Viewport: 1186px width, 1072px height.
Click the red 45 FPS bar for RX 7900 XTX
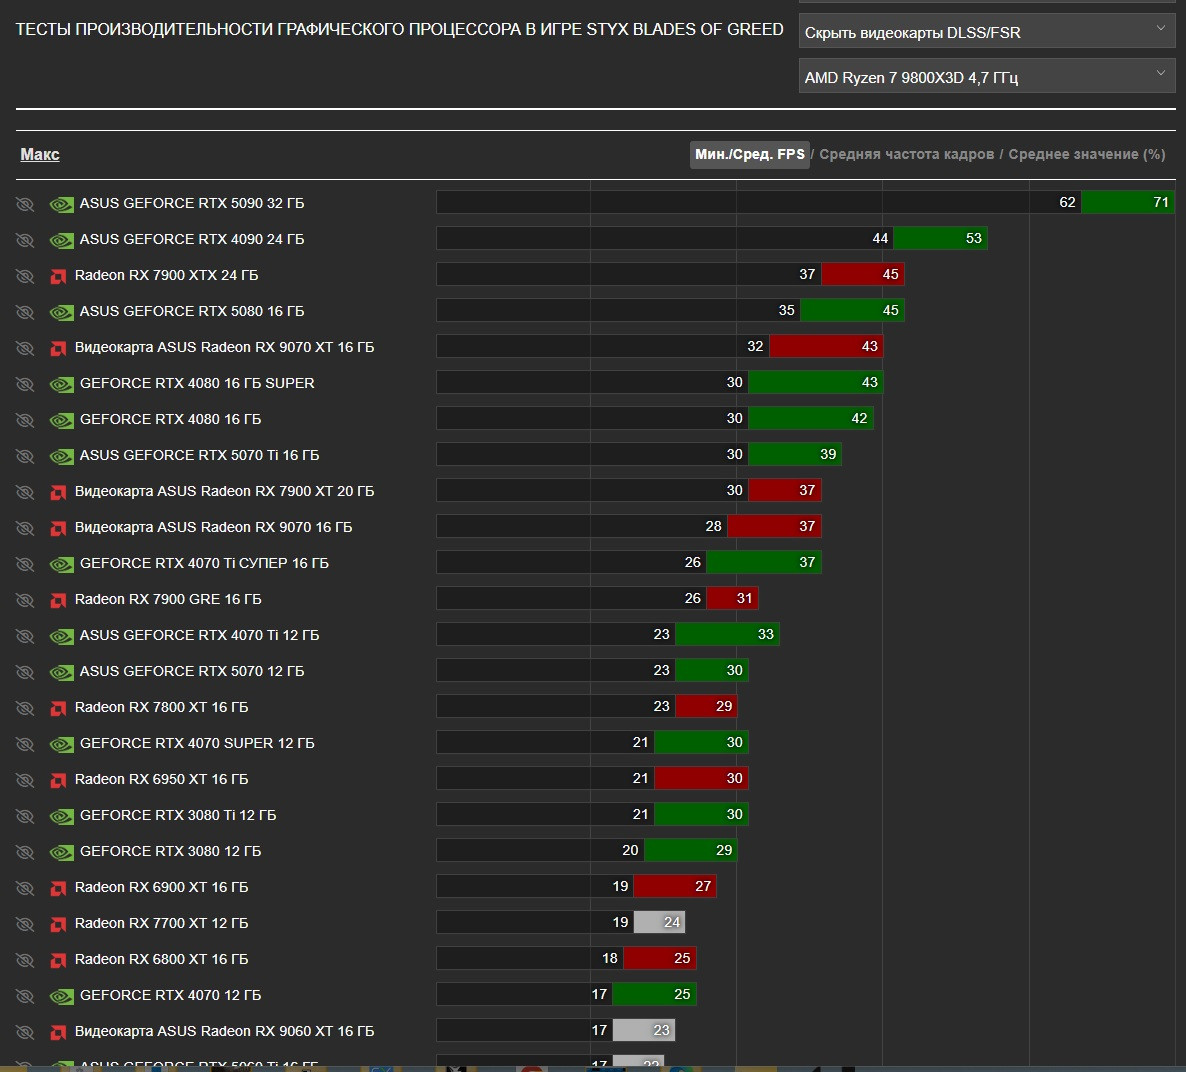(x=862, y=274)
